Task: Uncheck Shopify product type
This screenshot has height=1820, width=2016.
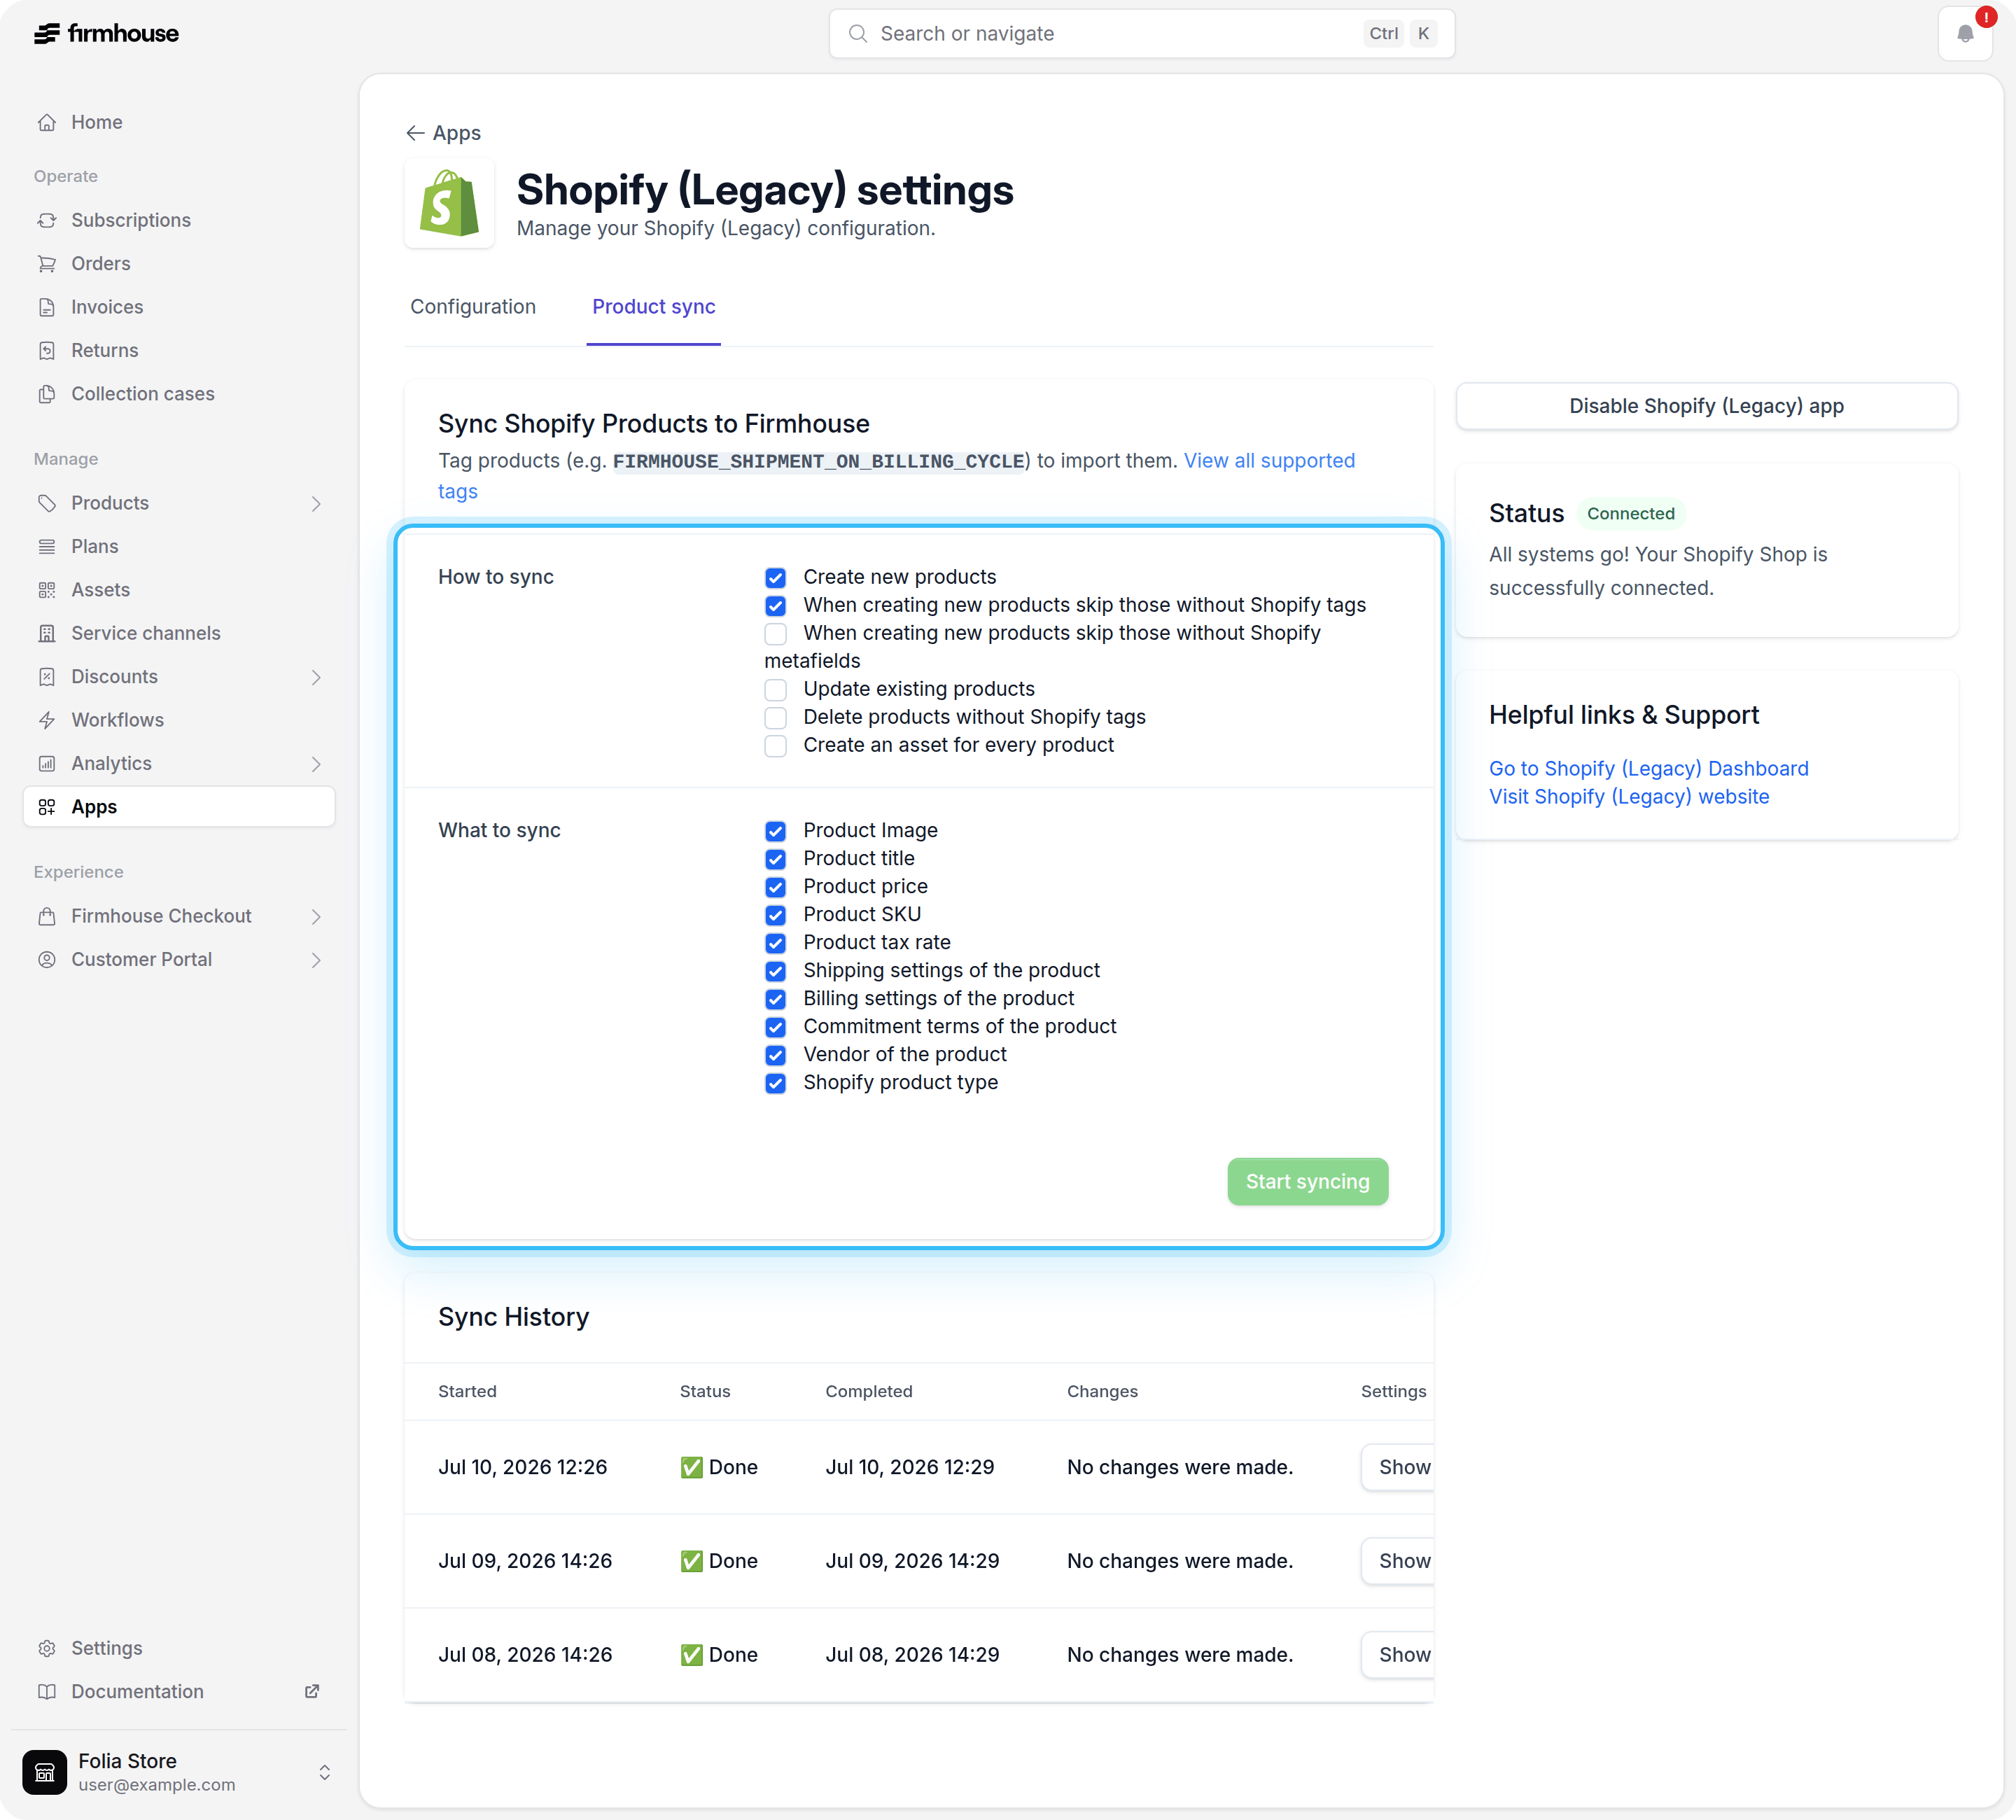Action: tap(775, 1083)
